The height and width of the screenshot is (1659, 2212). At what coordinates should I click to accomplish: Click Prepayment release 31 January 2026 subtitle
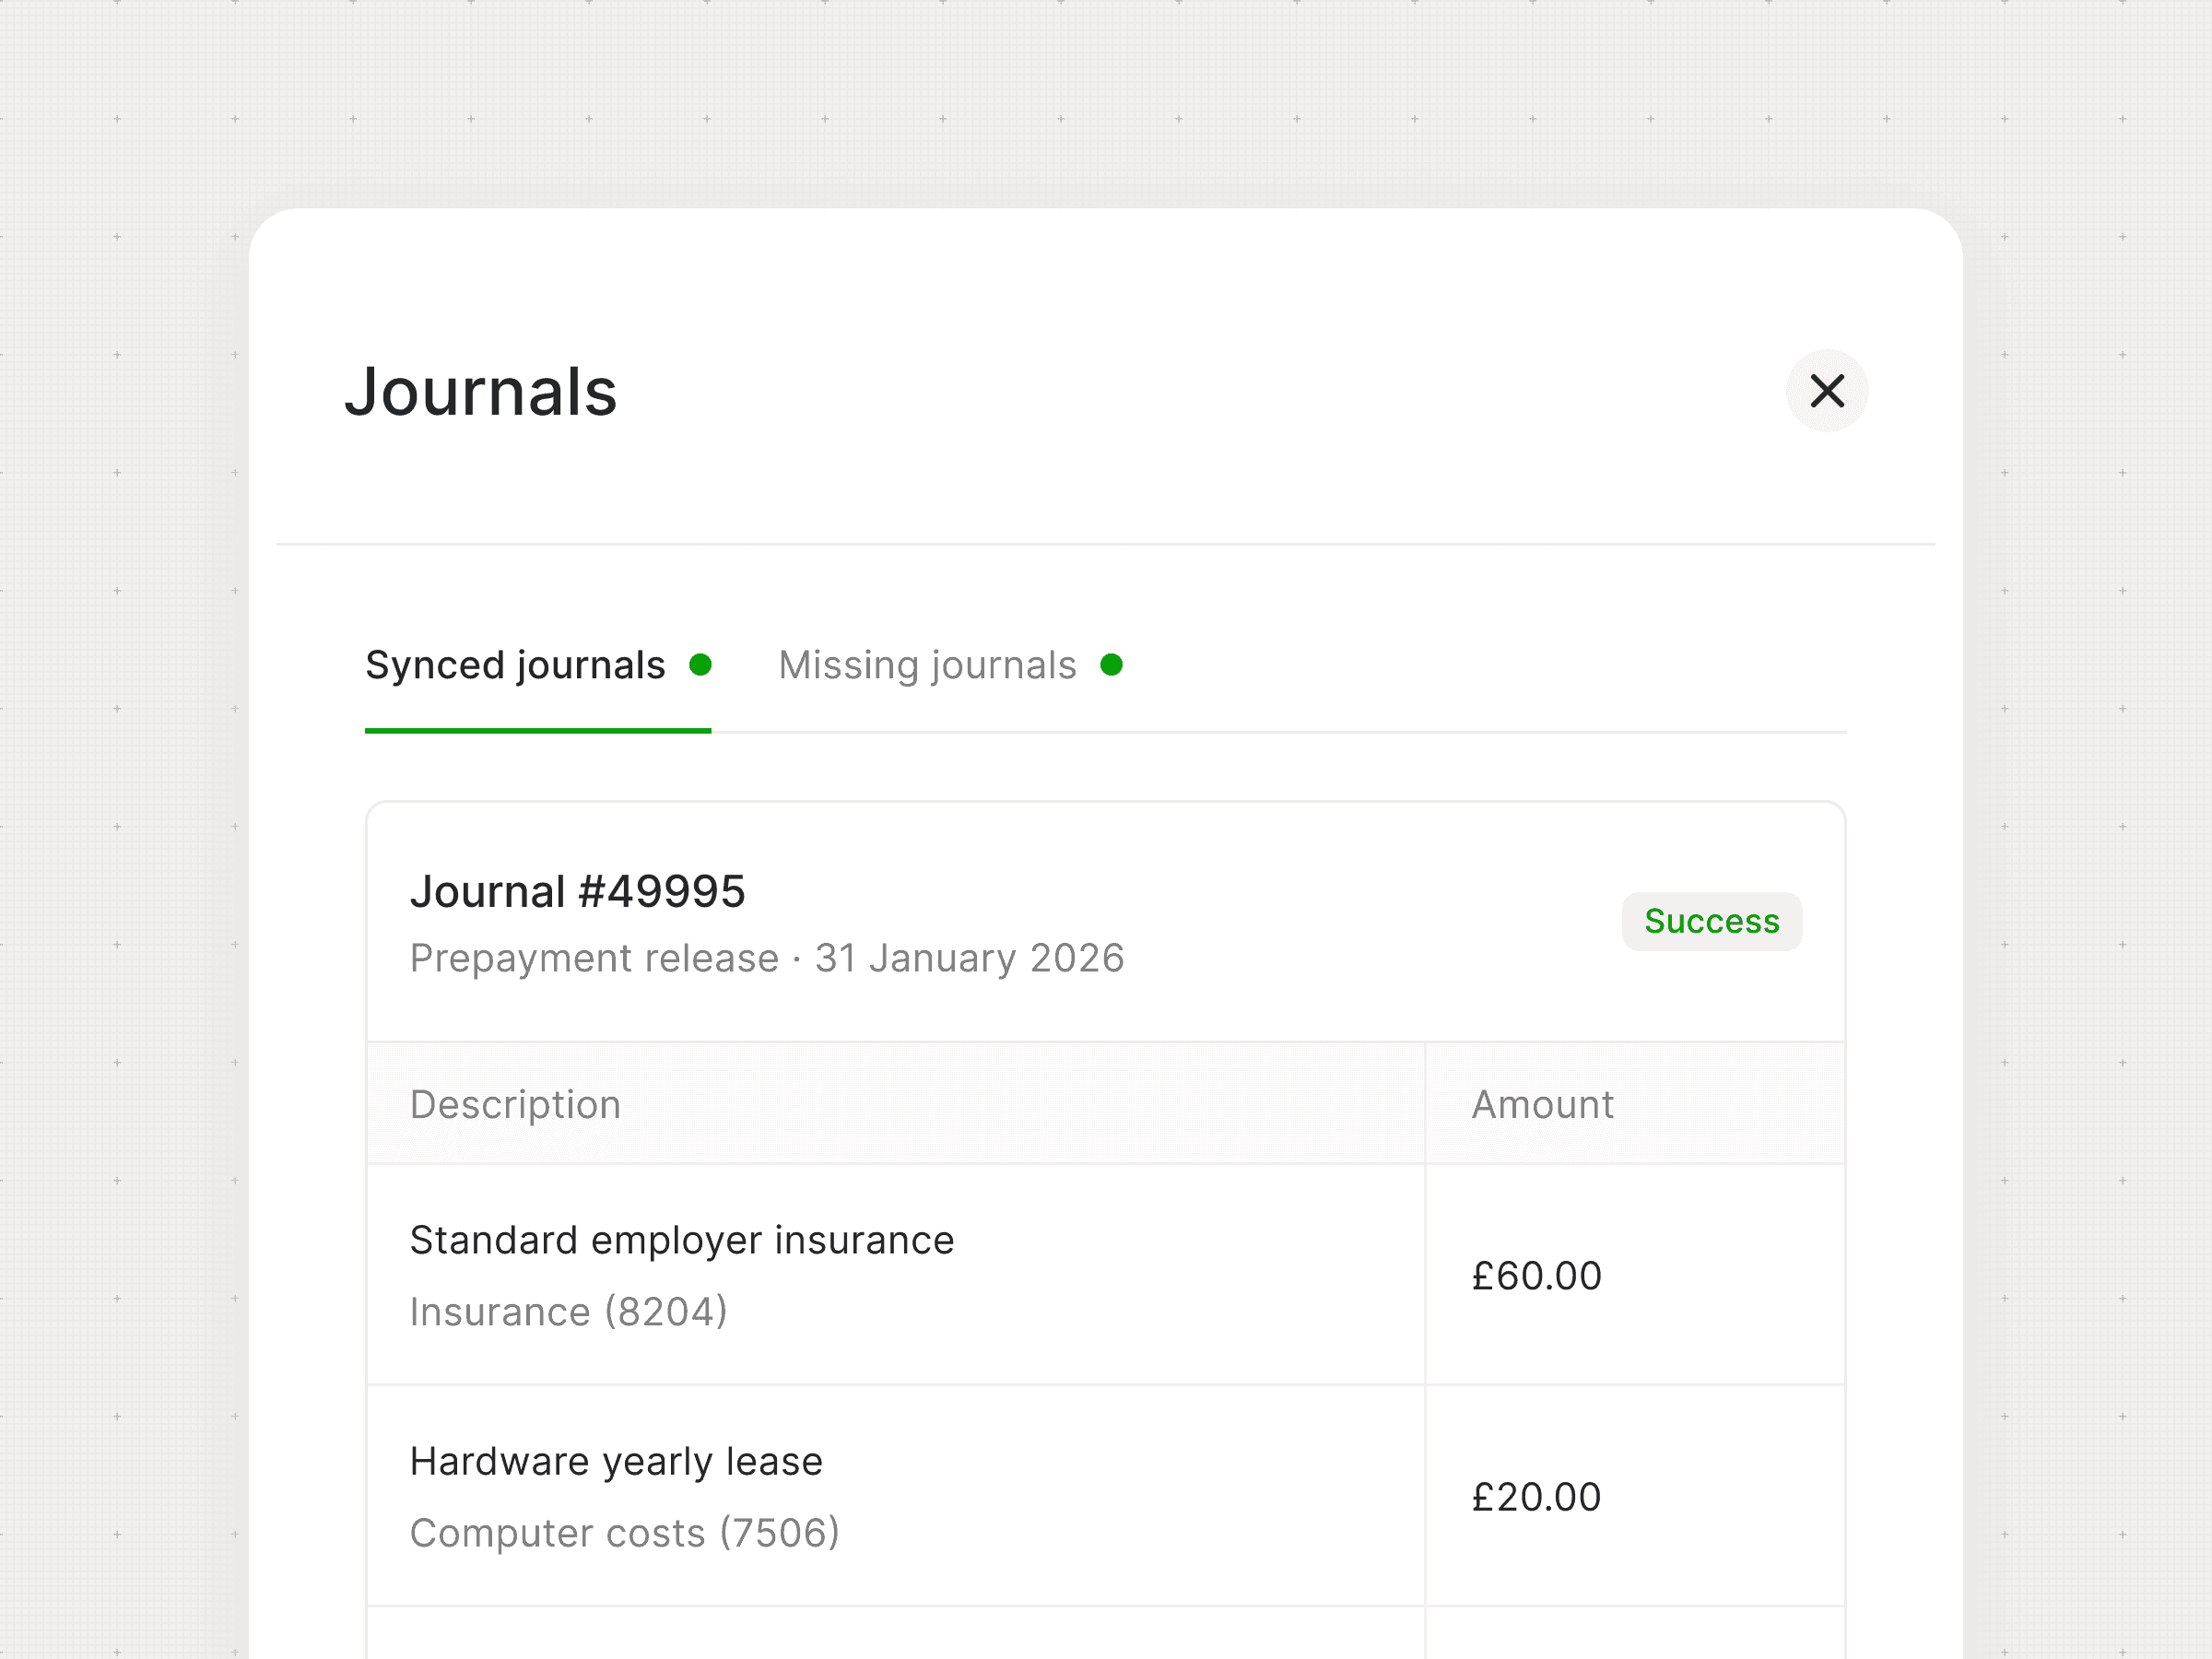pos(767,958)
